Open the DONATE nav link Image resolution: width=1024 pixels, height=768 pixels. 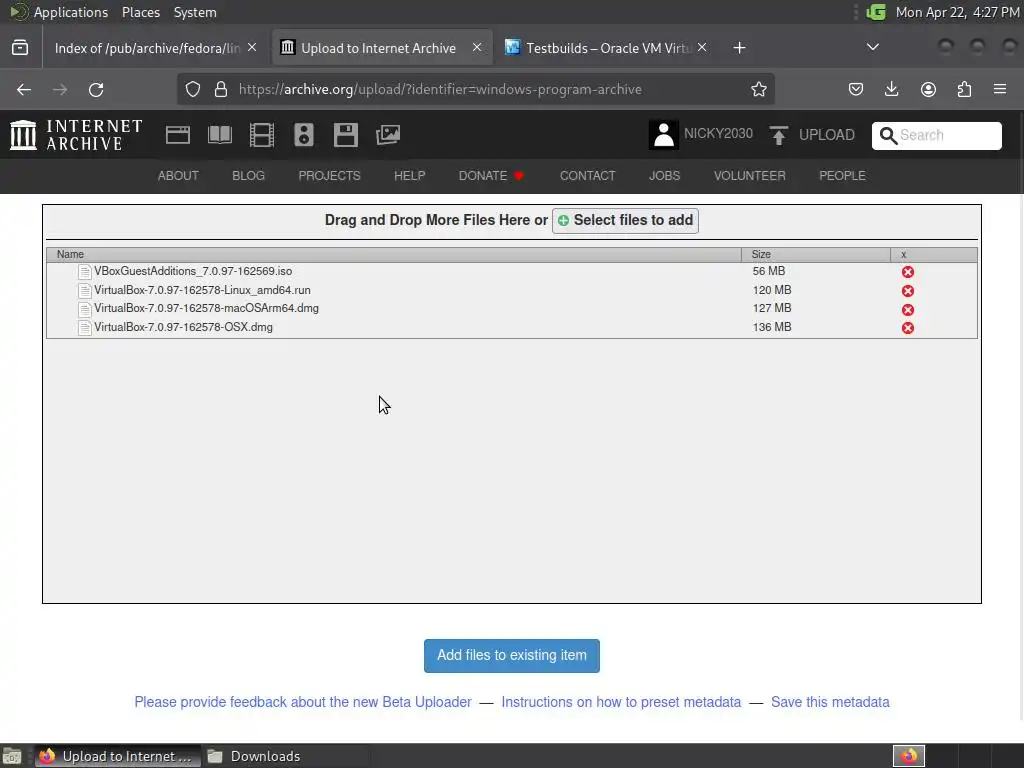click(491, 176)
